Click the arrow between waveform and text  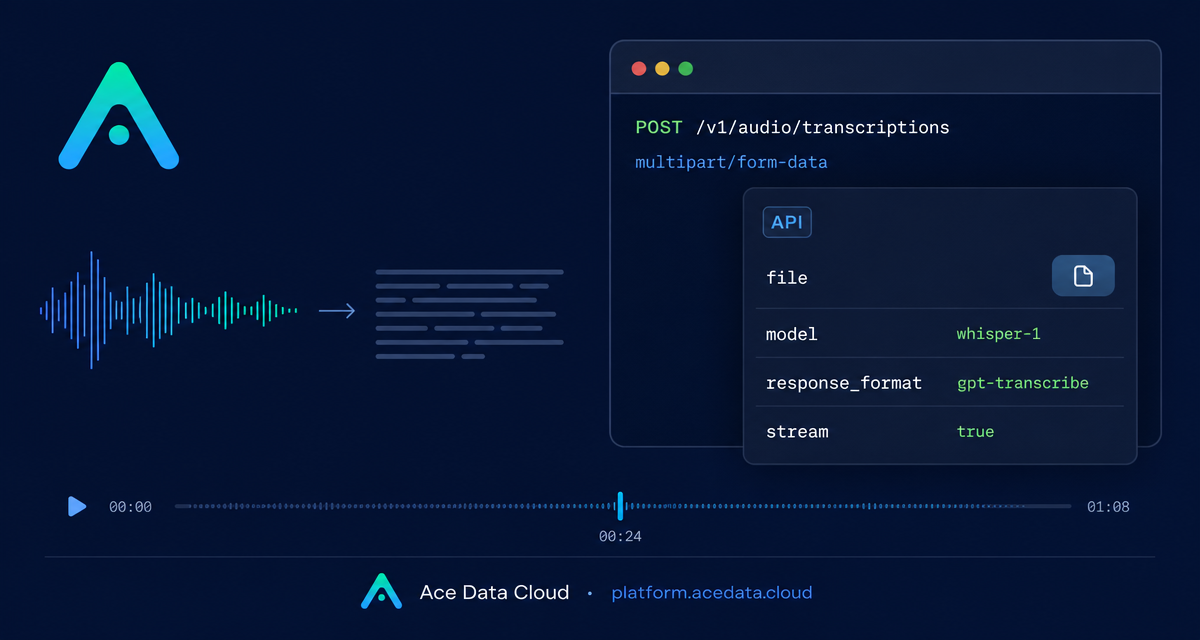click(x=337, y=311)
